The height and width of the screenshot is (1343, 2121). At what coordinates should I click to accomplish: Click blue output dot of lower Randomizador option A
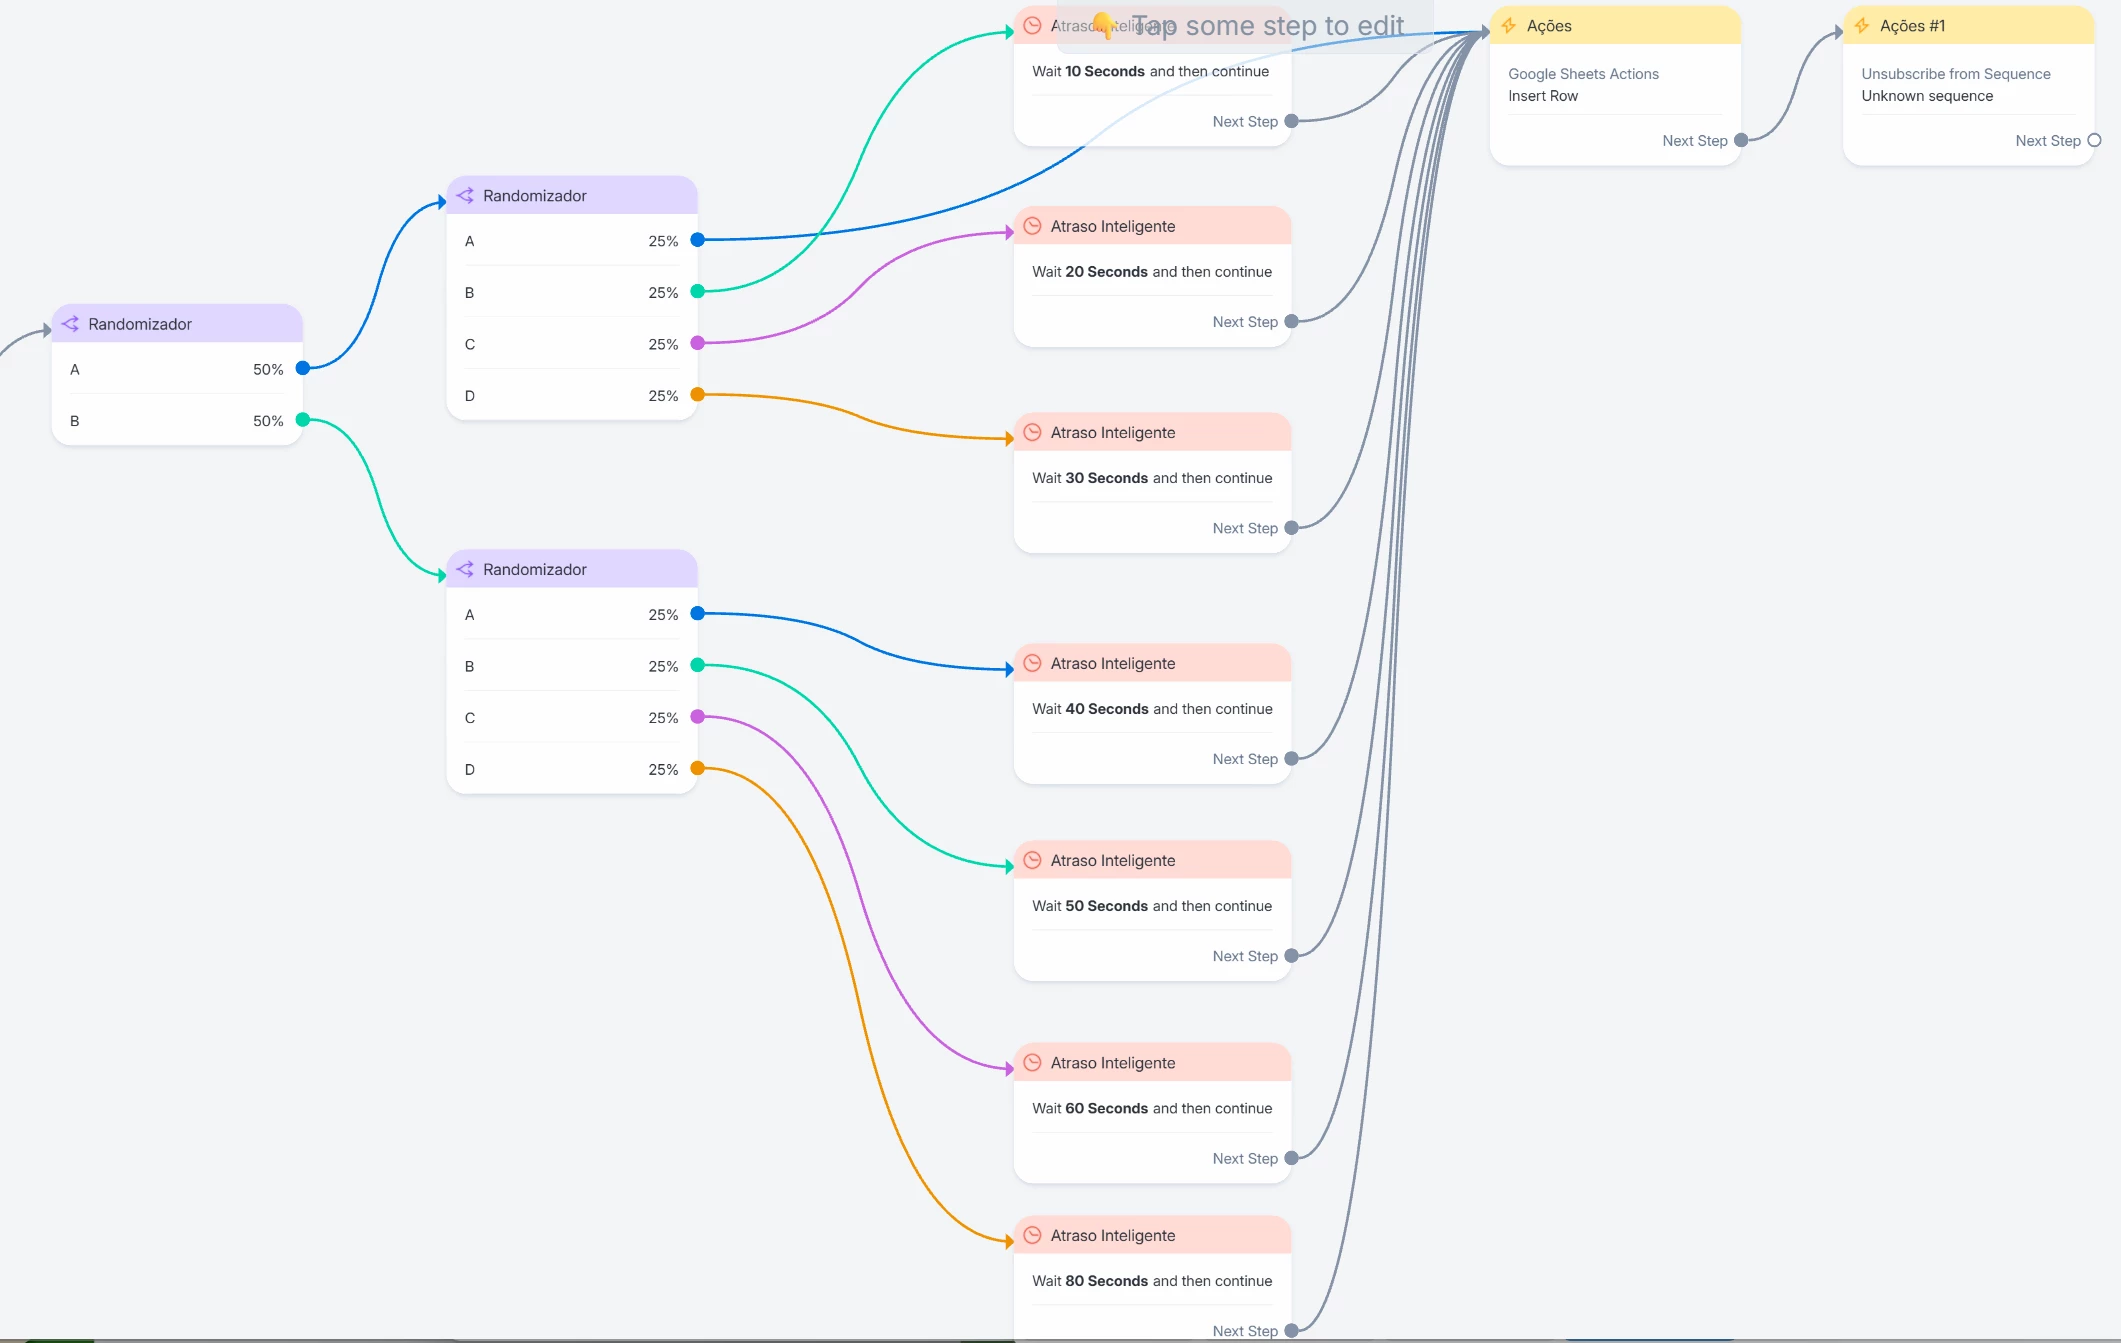pos(698,613)
